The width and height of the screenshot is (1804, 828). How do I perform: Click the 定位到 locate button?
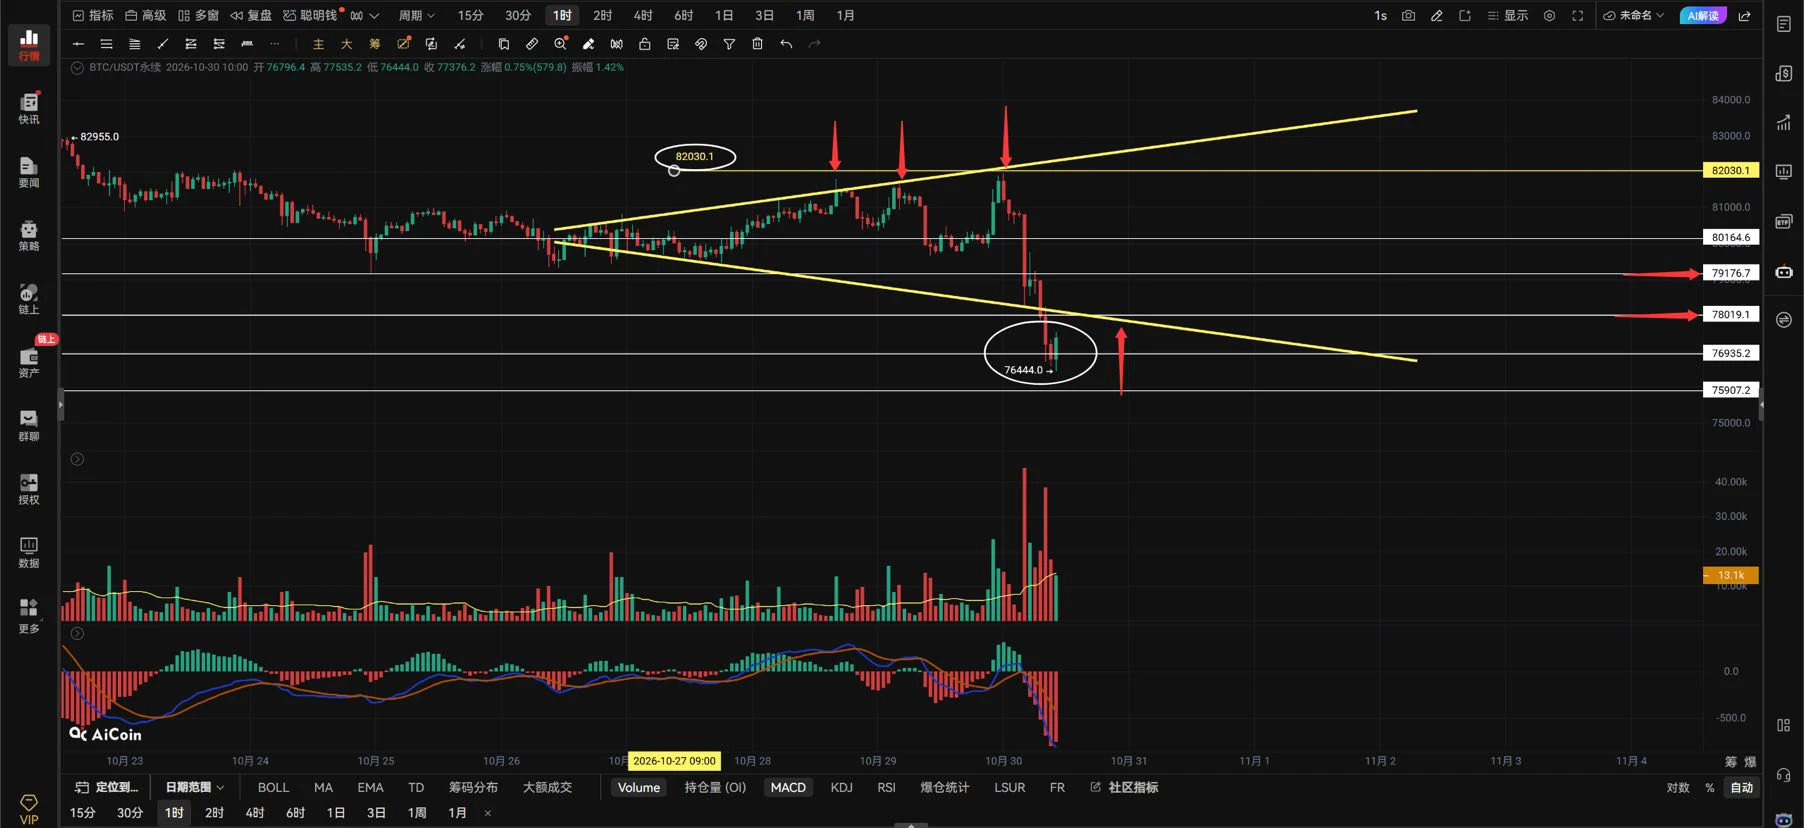[x=106, y=787]
